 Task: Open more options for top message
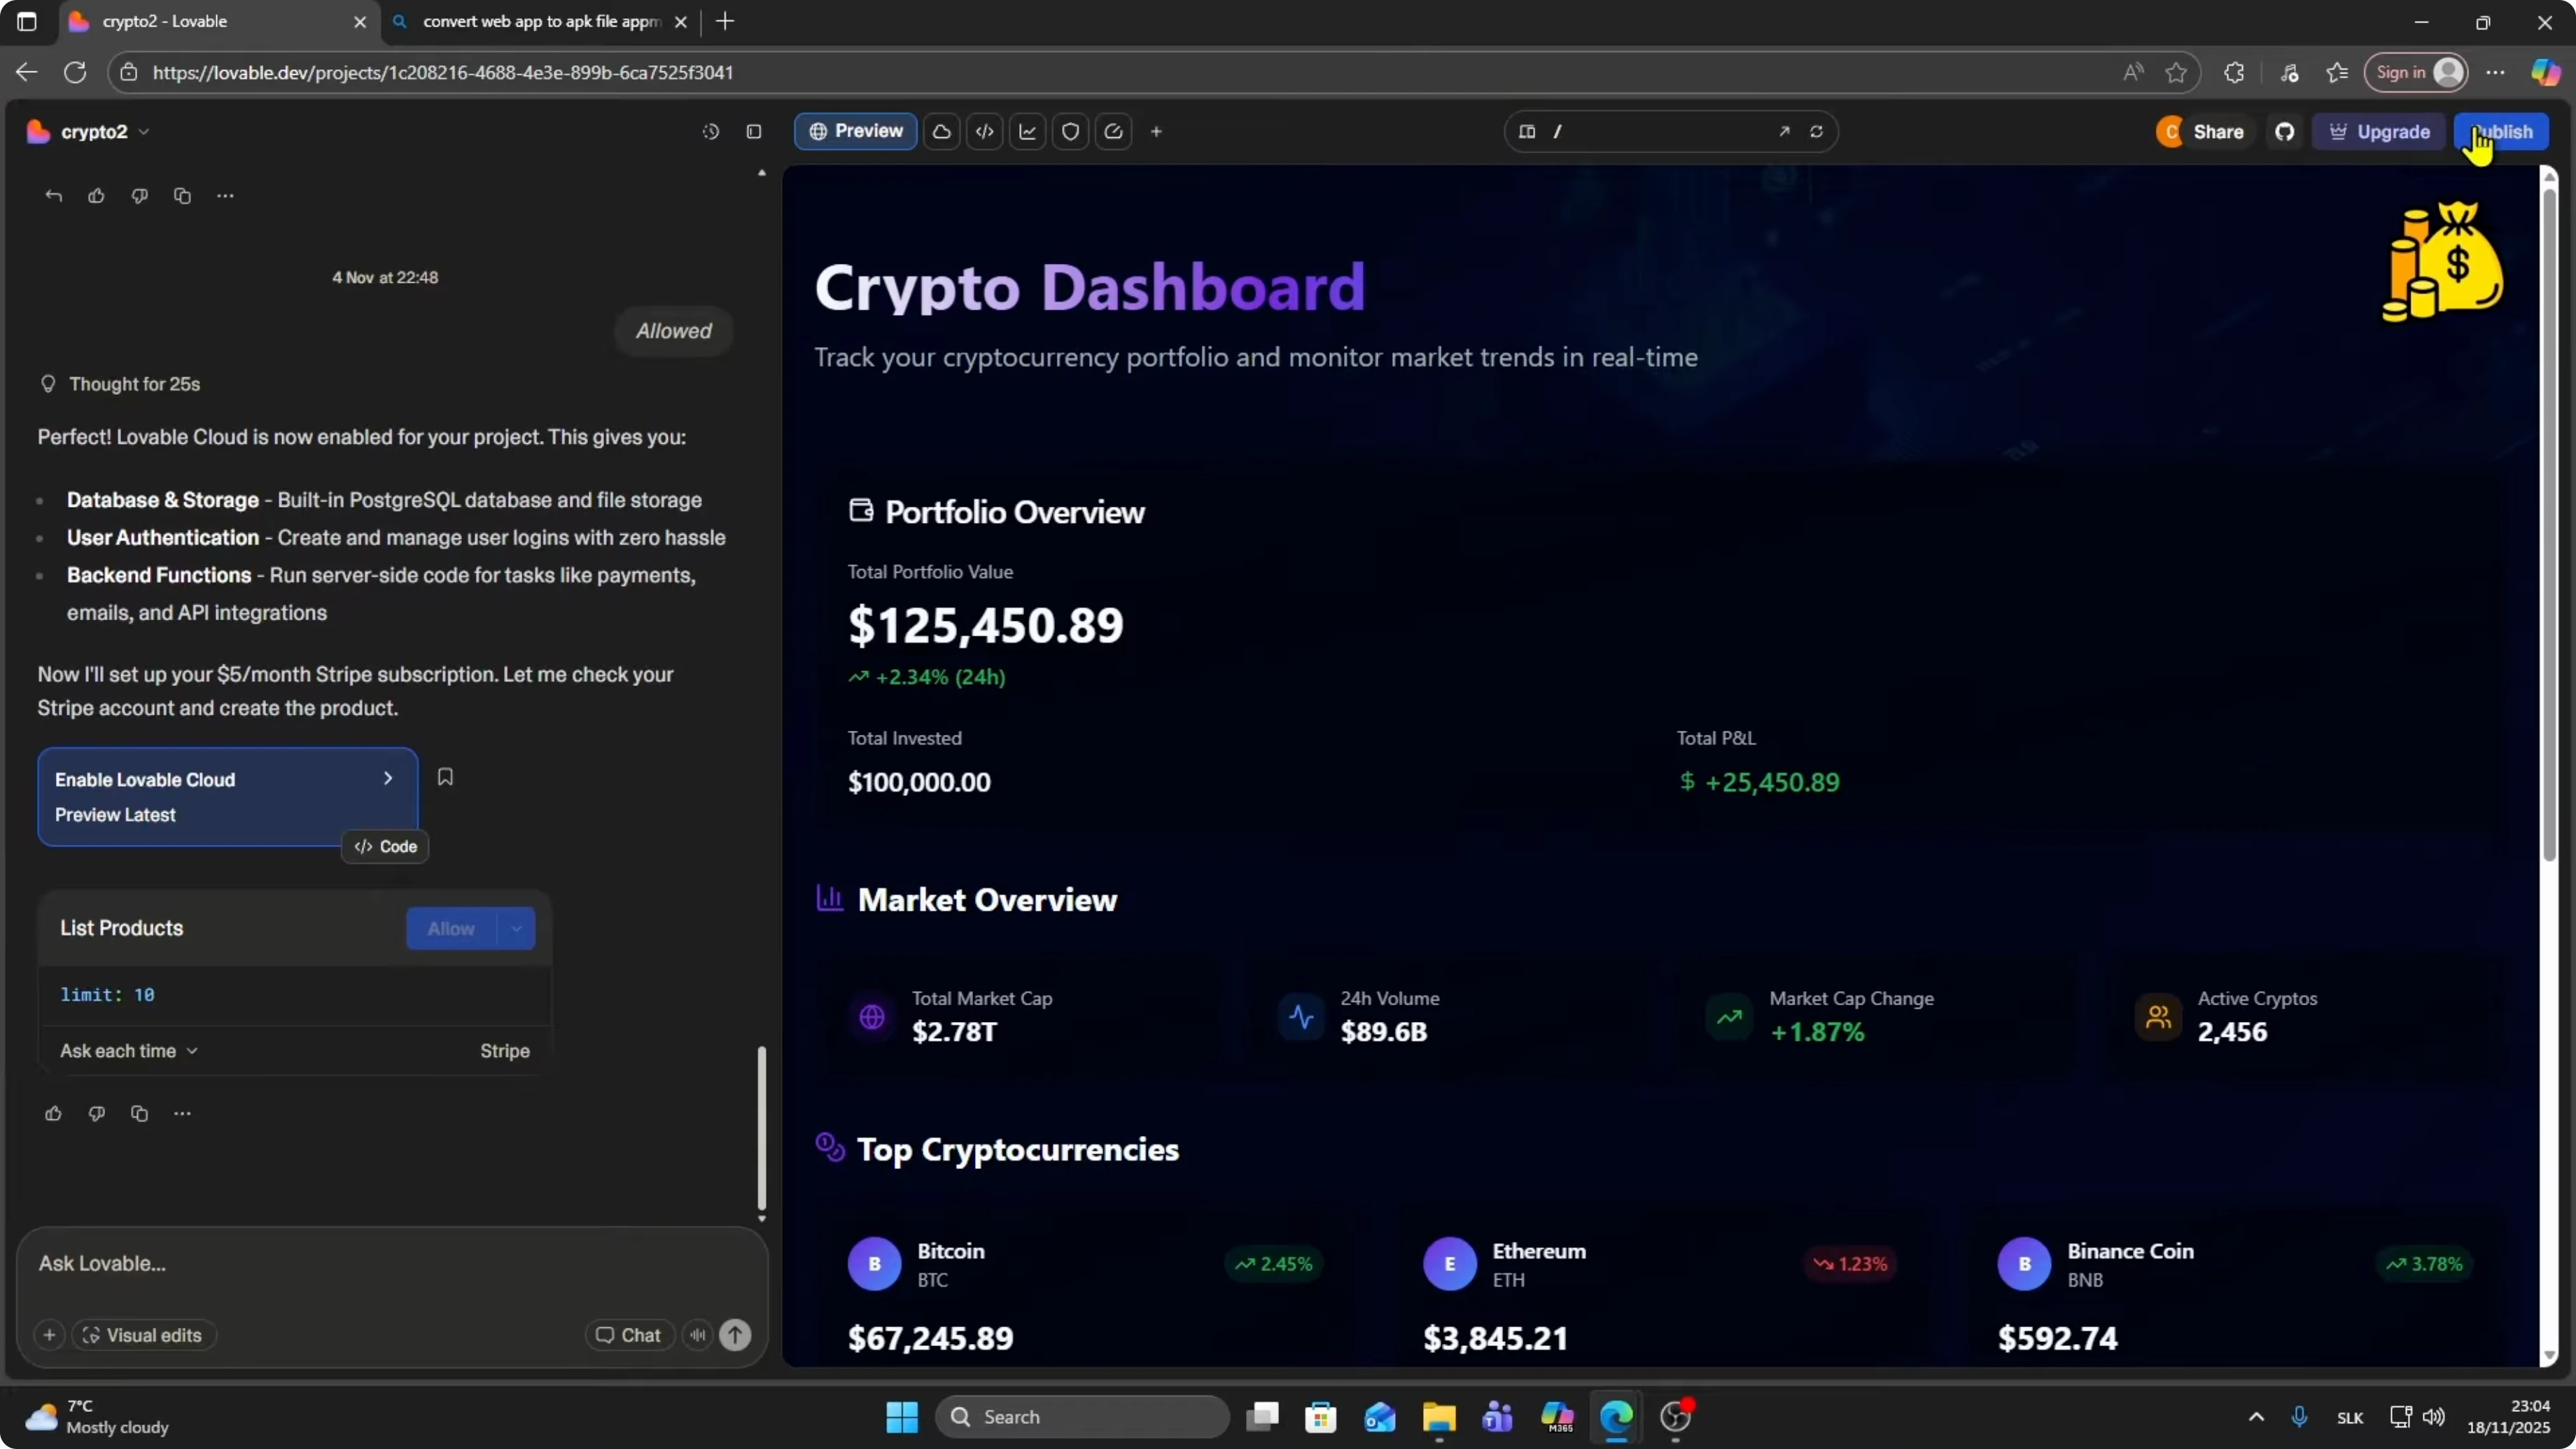pos(225,196)
